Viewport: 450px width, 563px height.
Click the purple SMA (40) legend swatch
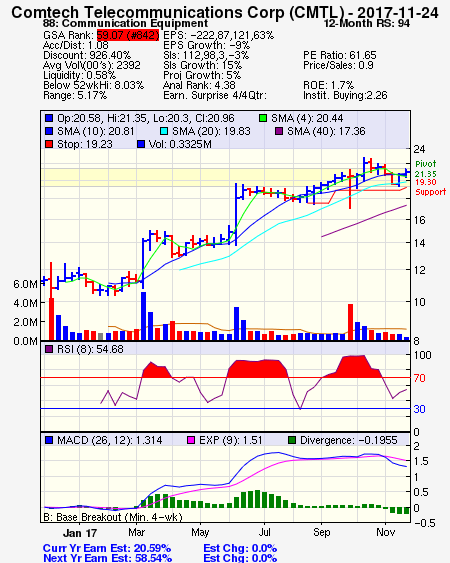279,131
